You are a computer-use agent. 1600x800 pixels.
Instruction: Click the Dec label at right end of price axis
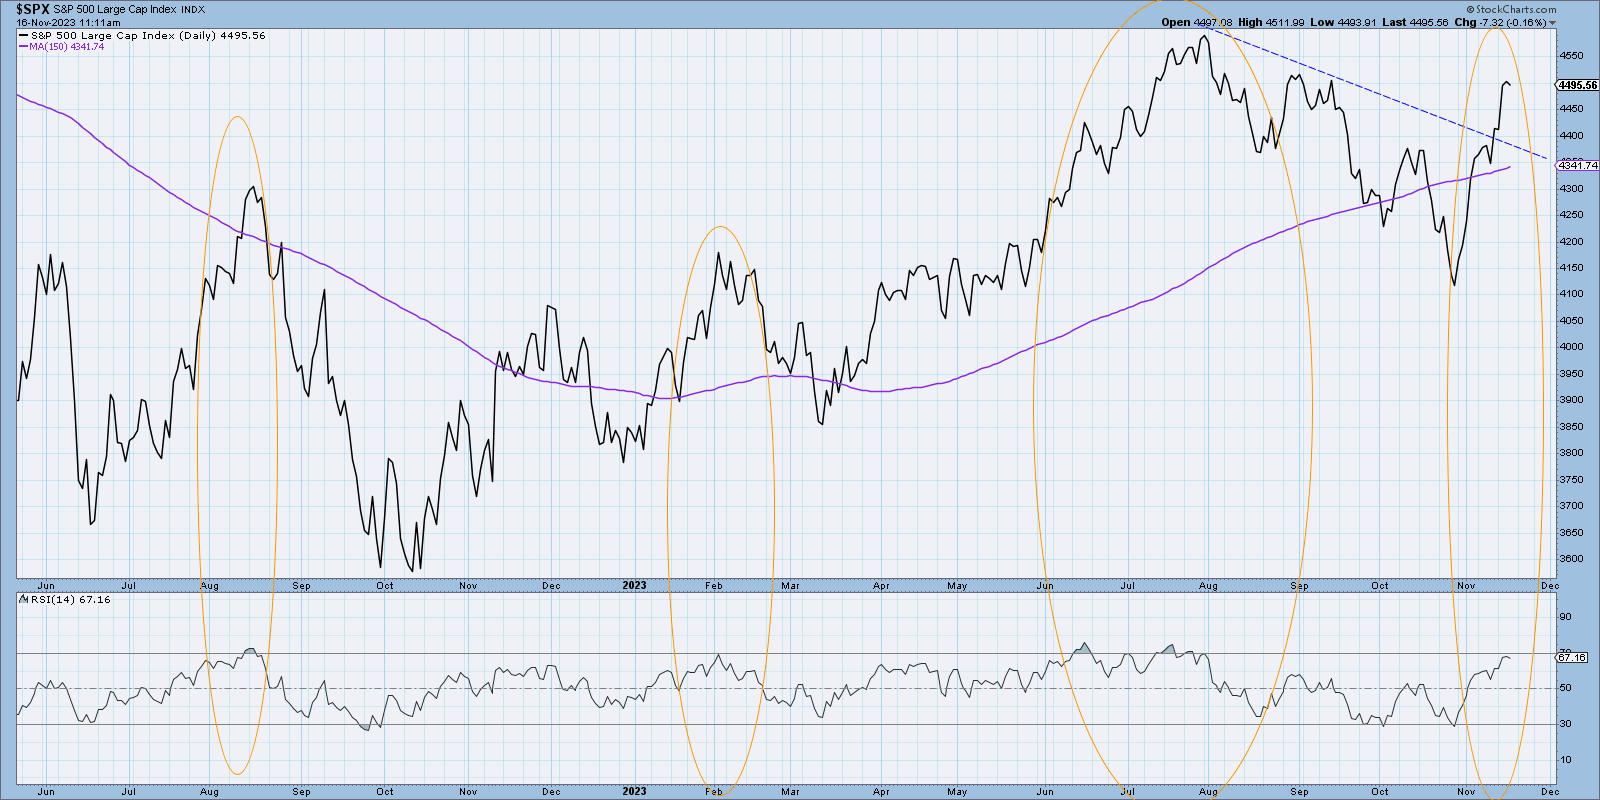click(x=1549, y=586)
